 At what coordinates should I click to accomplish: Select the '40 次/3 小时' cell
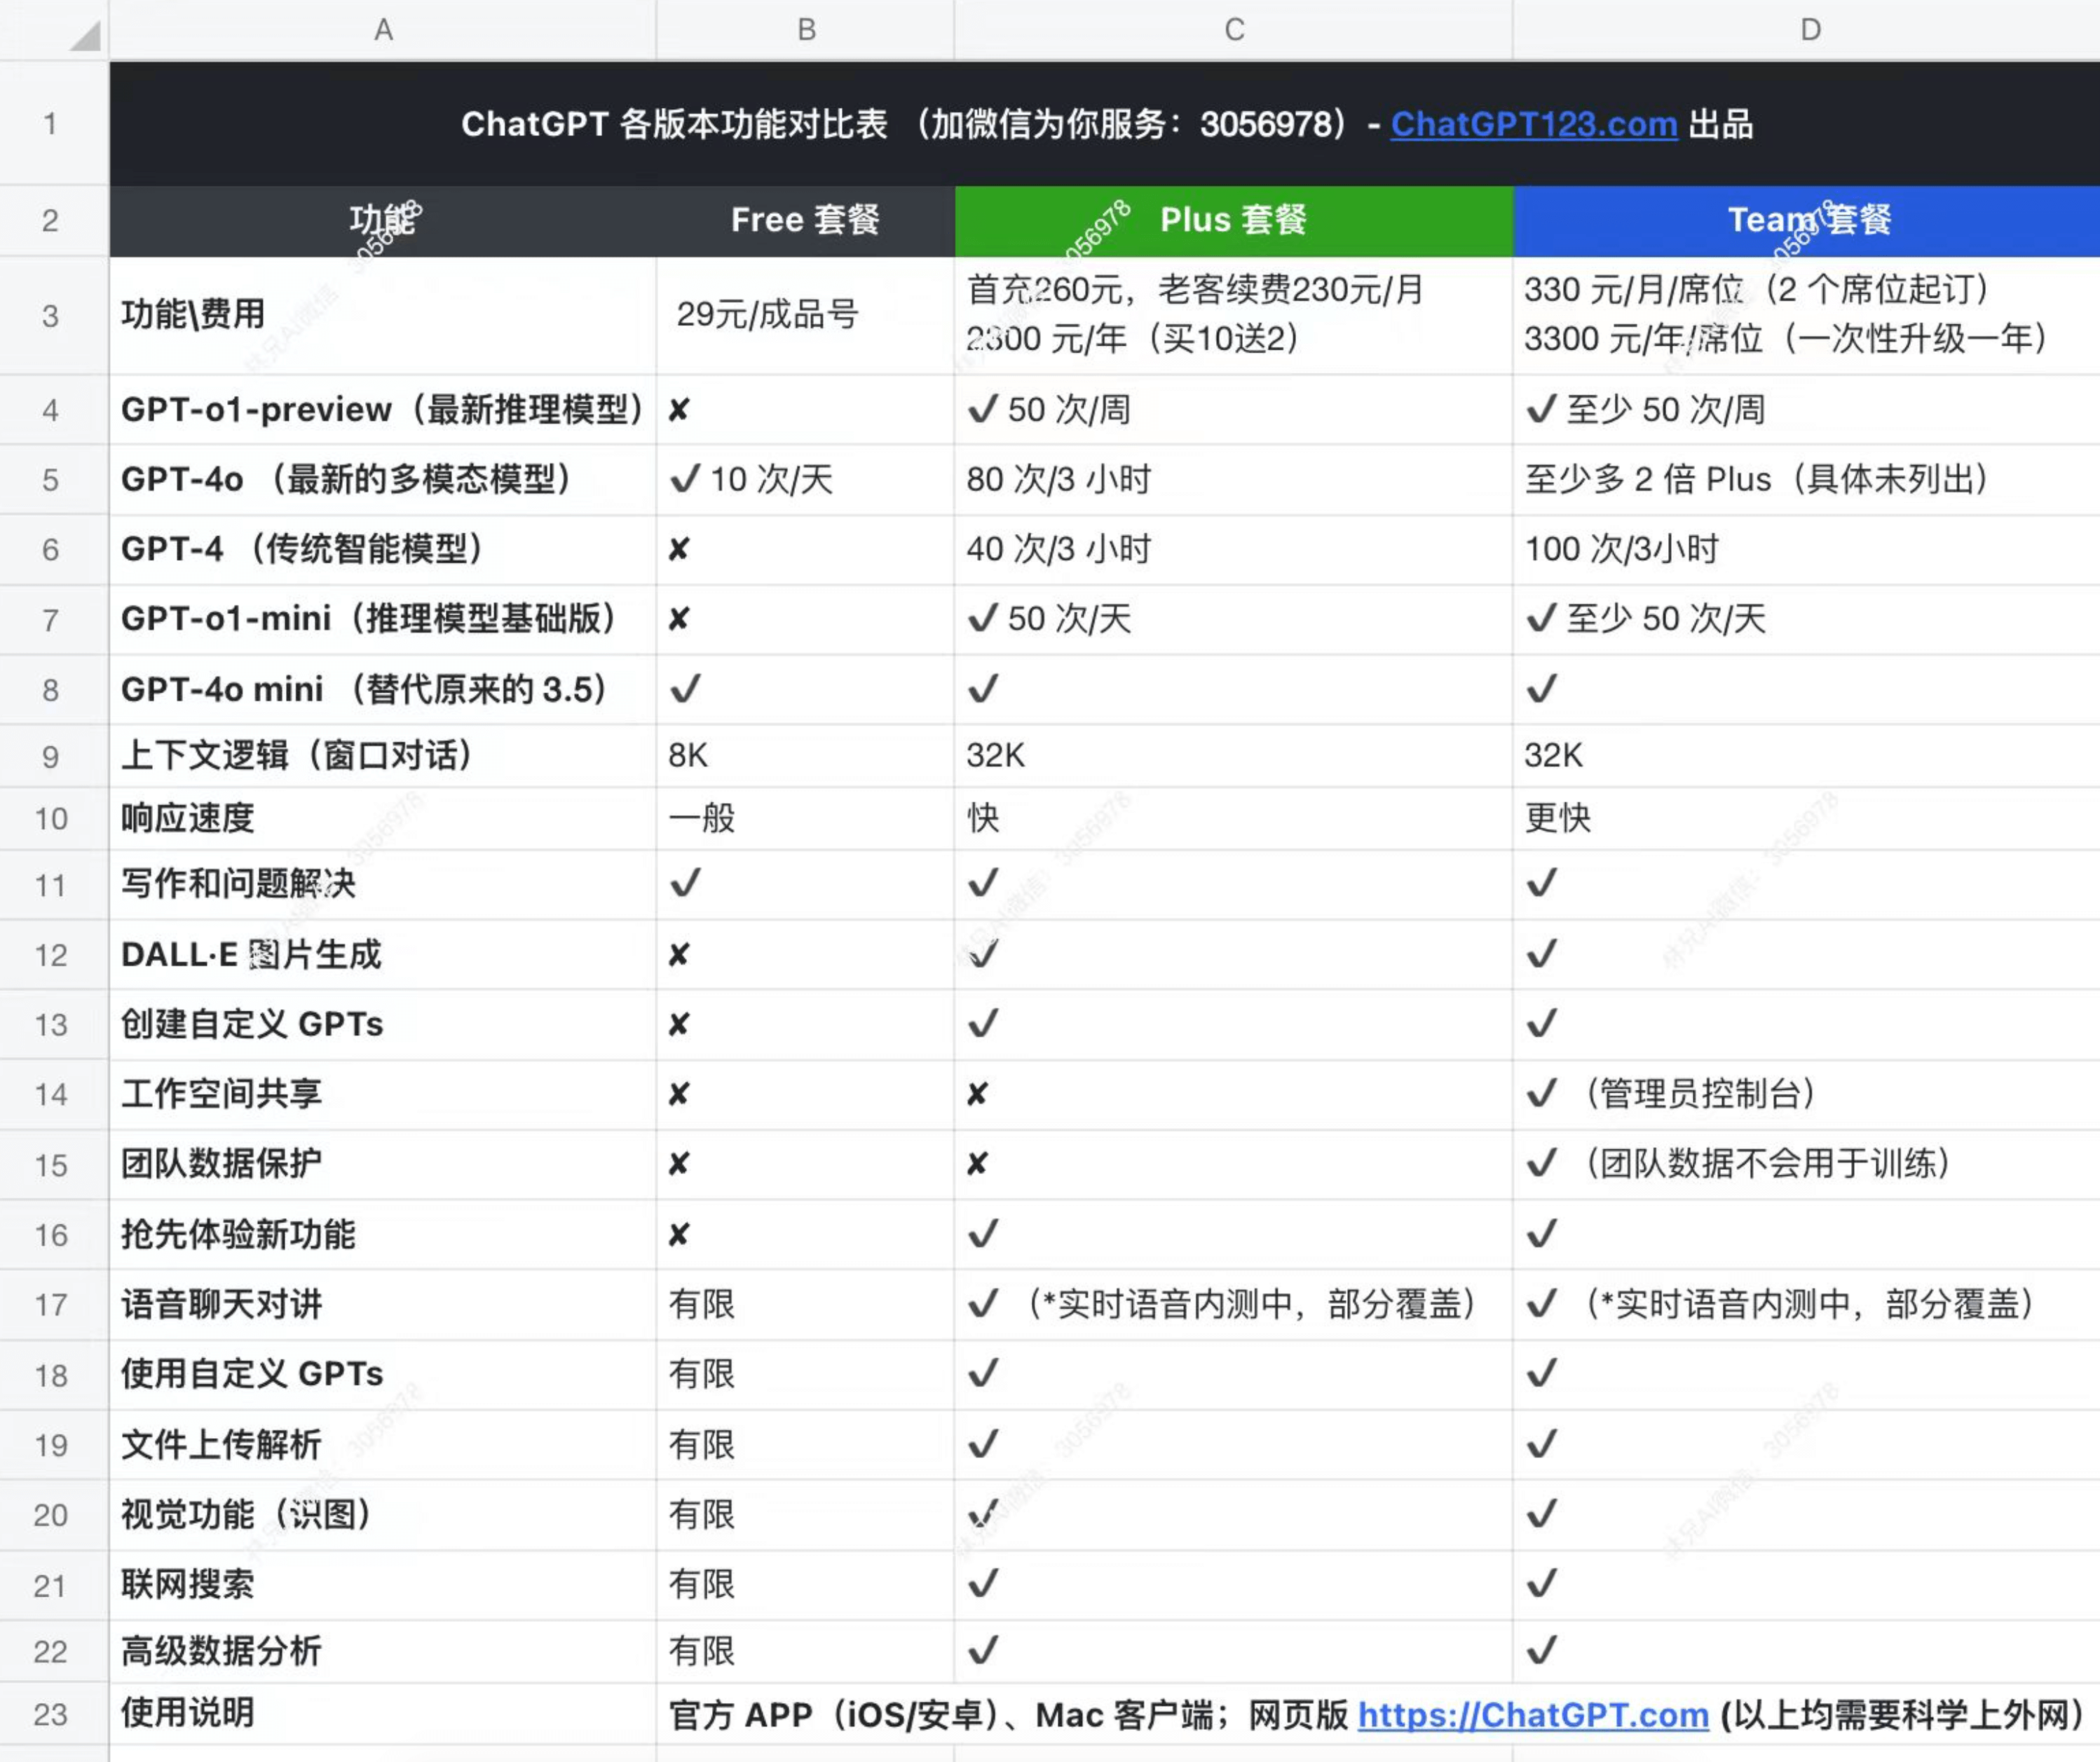1234,550
